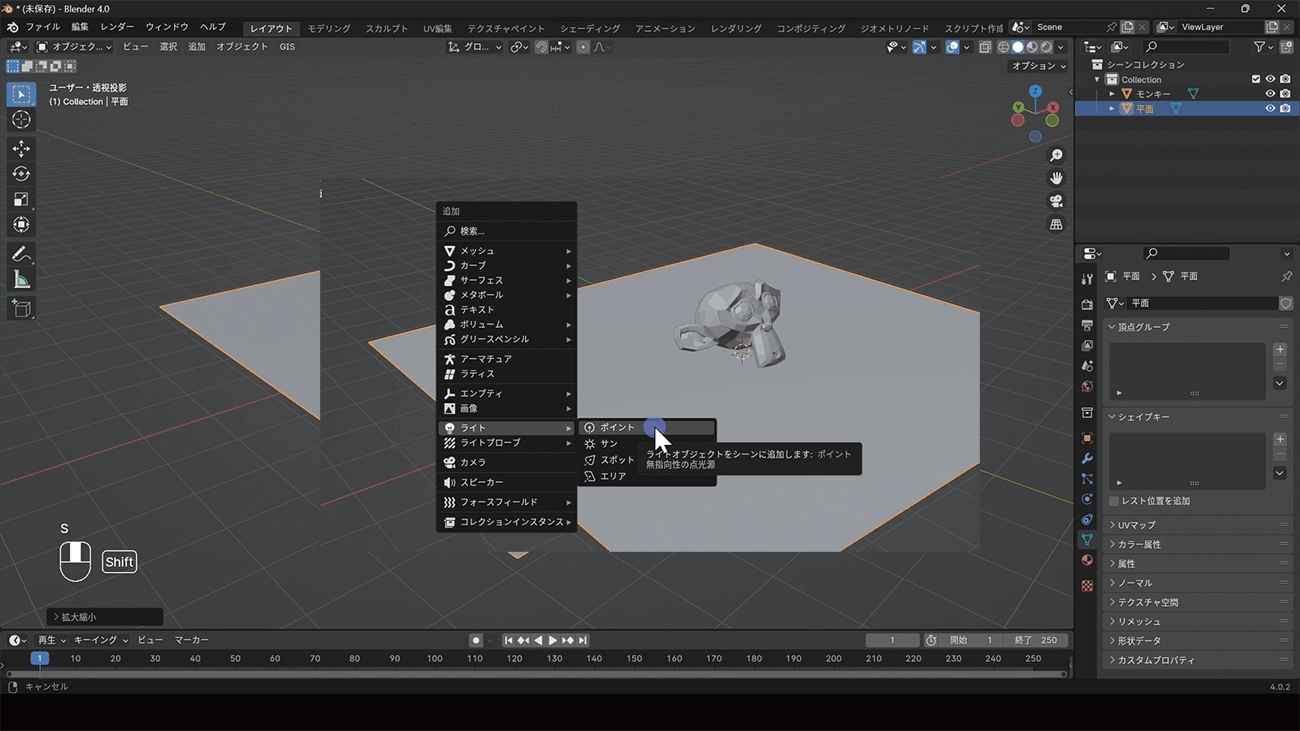
Task: Select the Transform tool
Action: point(21,225)
